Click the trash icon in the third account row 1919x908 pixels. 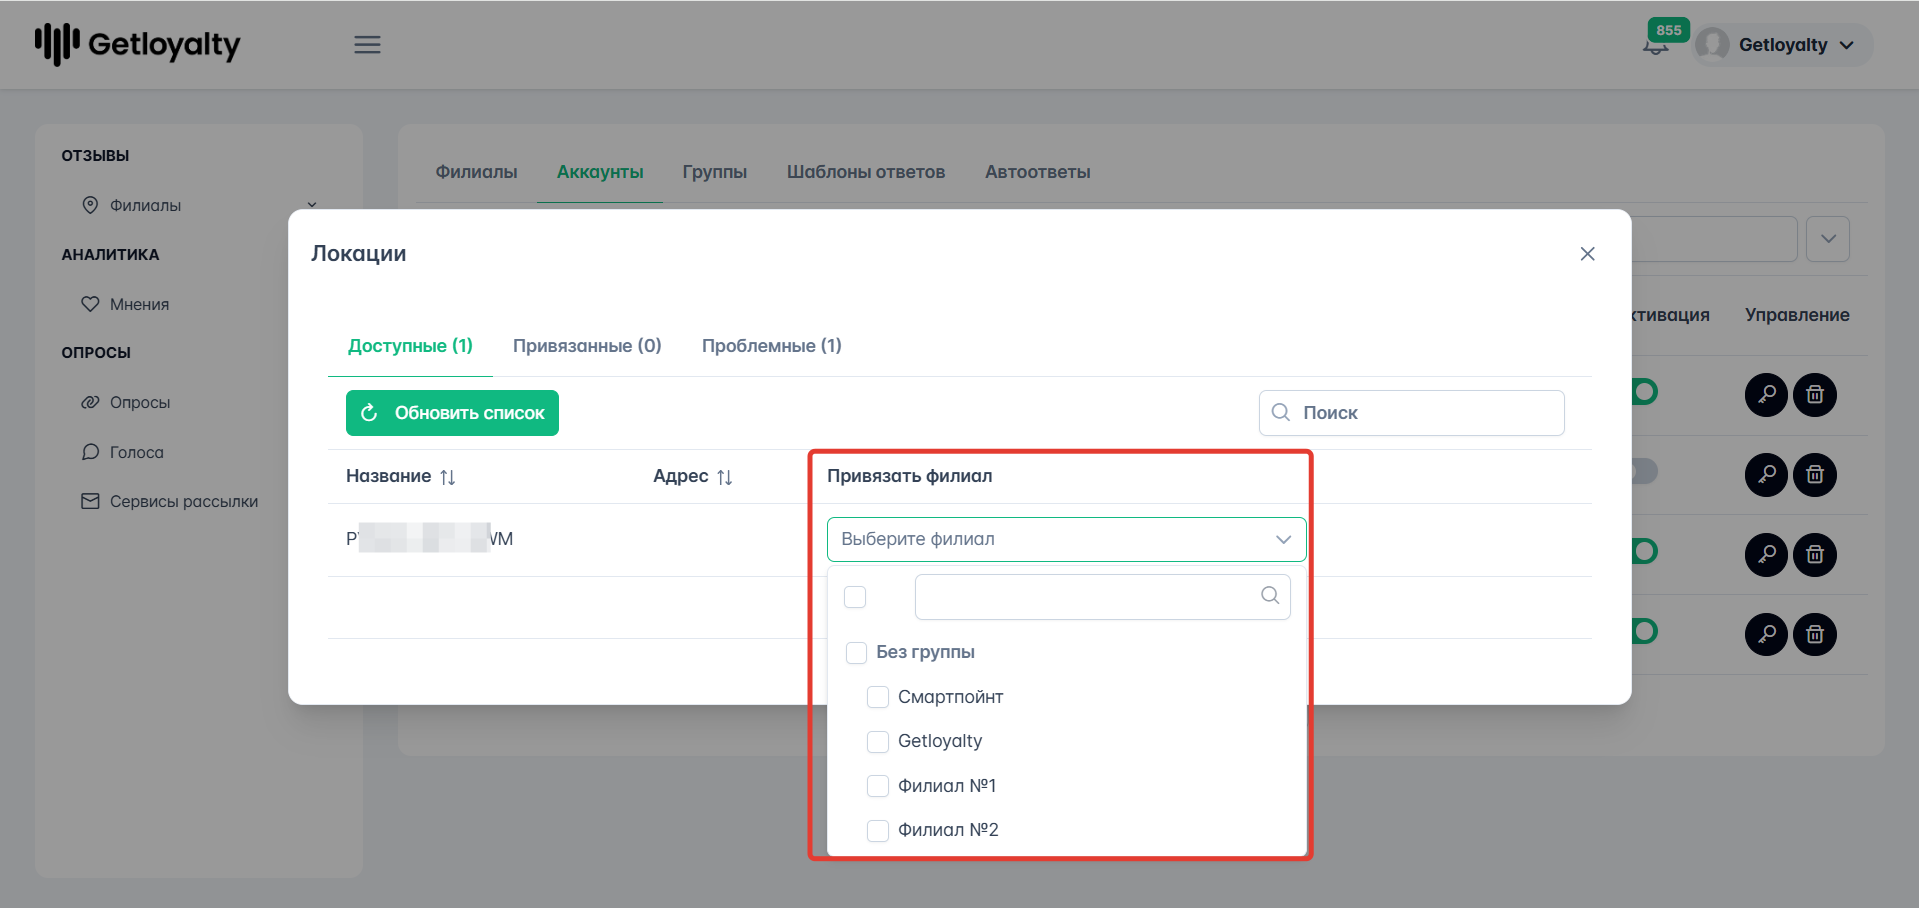pos(1815,554)
